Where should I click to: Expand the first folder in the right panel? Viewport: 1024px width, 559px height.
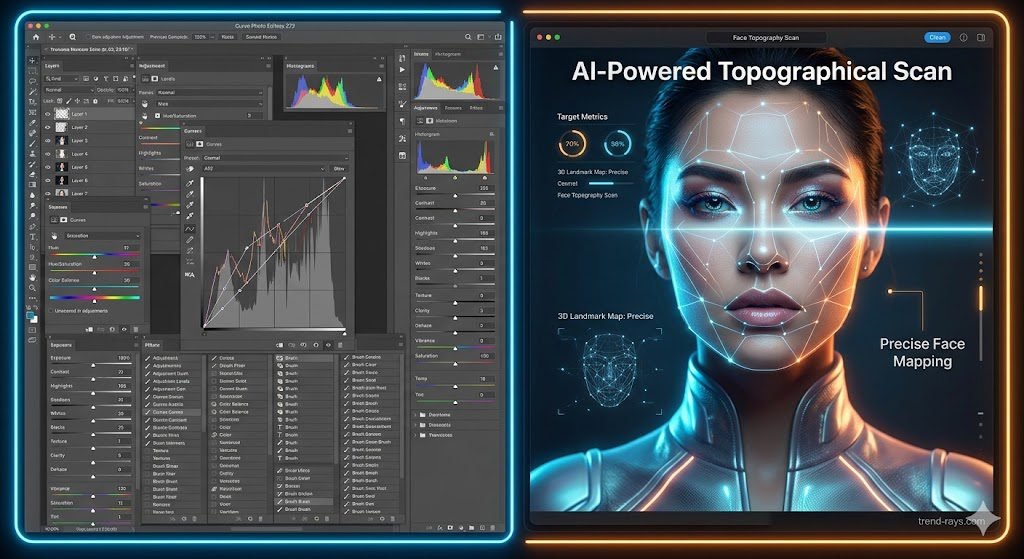pyautogui.click(x=416, y=415)
